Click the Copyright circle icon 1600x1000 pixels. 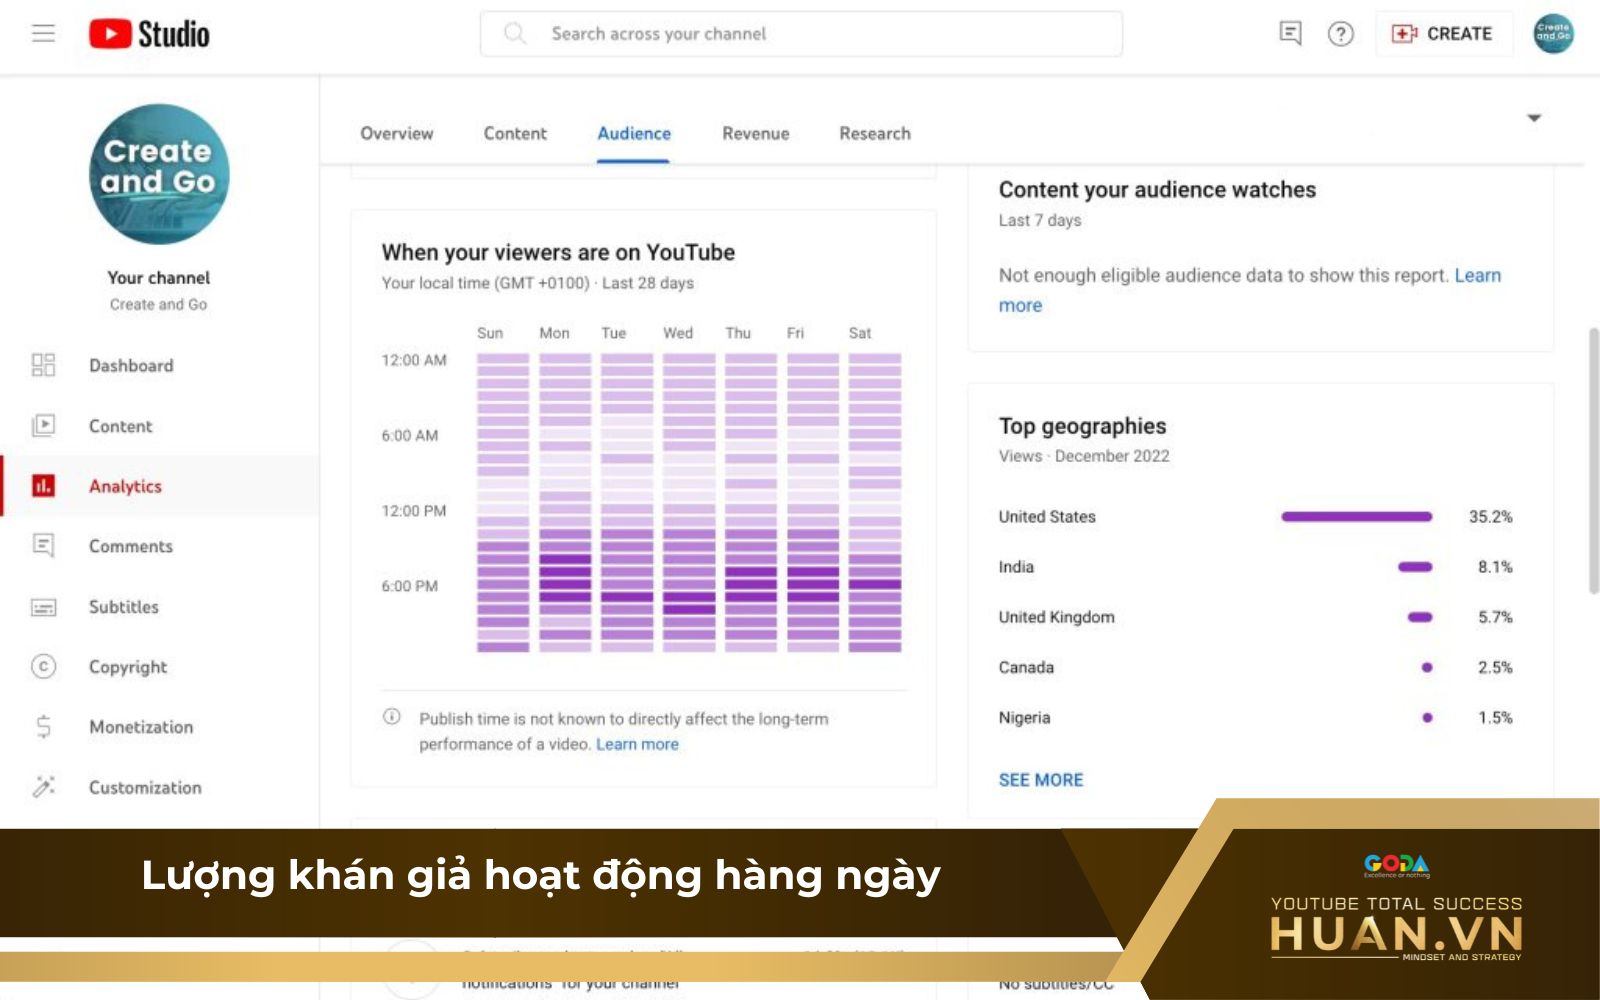[x=43, y=666]
